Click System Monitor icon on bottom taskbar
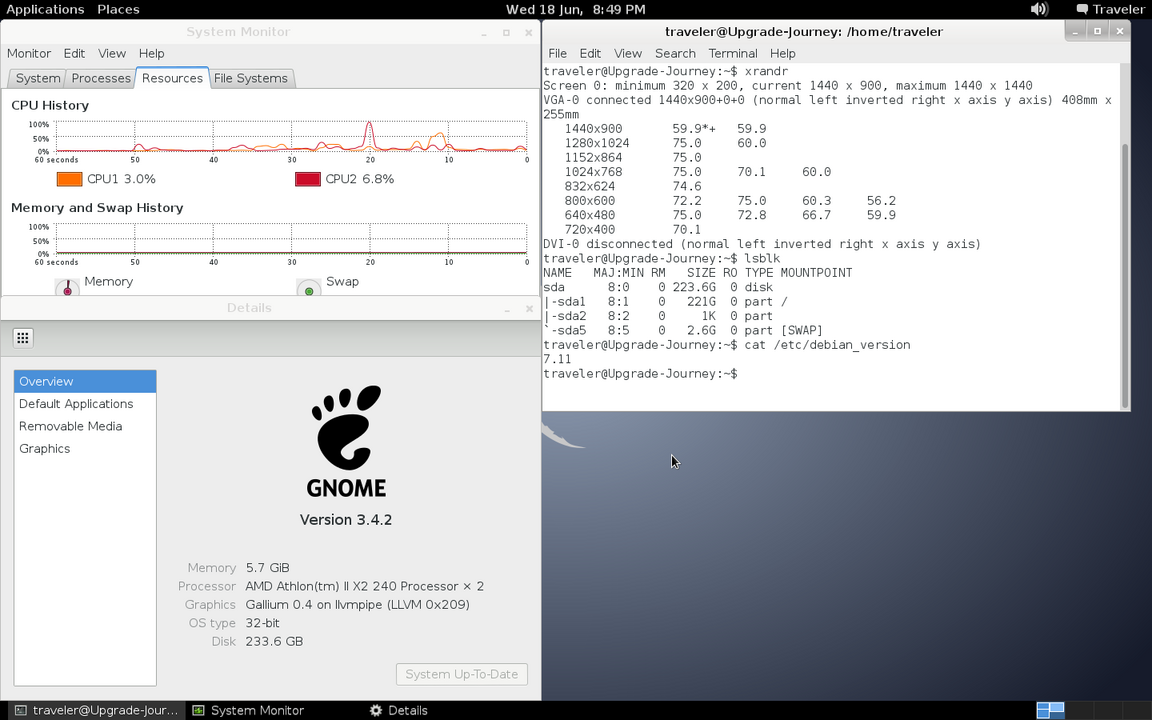1152x720 pixels. [x=198, y=710]
